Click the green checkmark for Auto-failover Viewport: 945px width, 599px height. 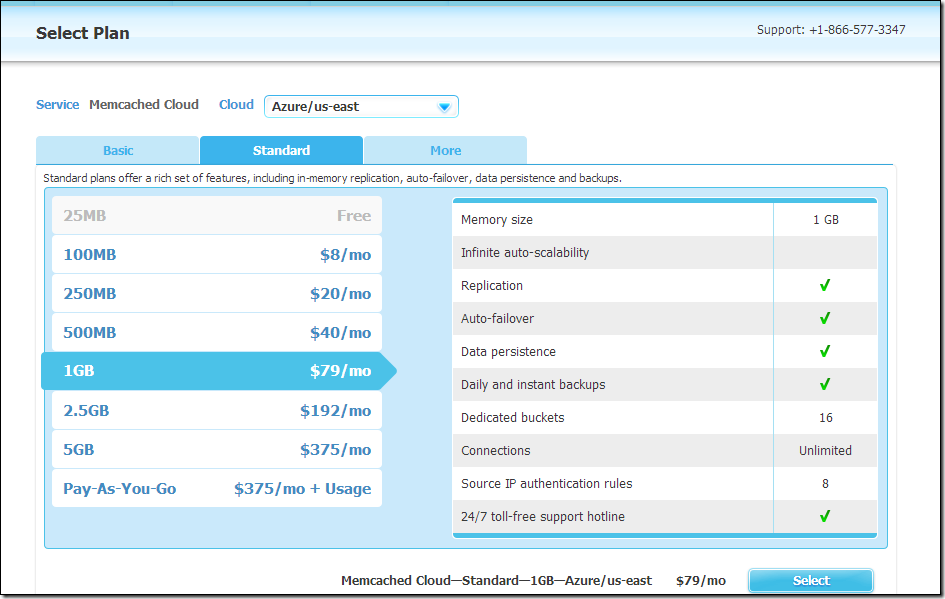pos(825,318)
